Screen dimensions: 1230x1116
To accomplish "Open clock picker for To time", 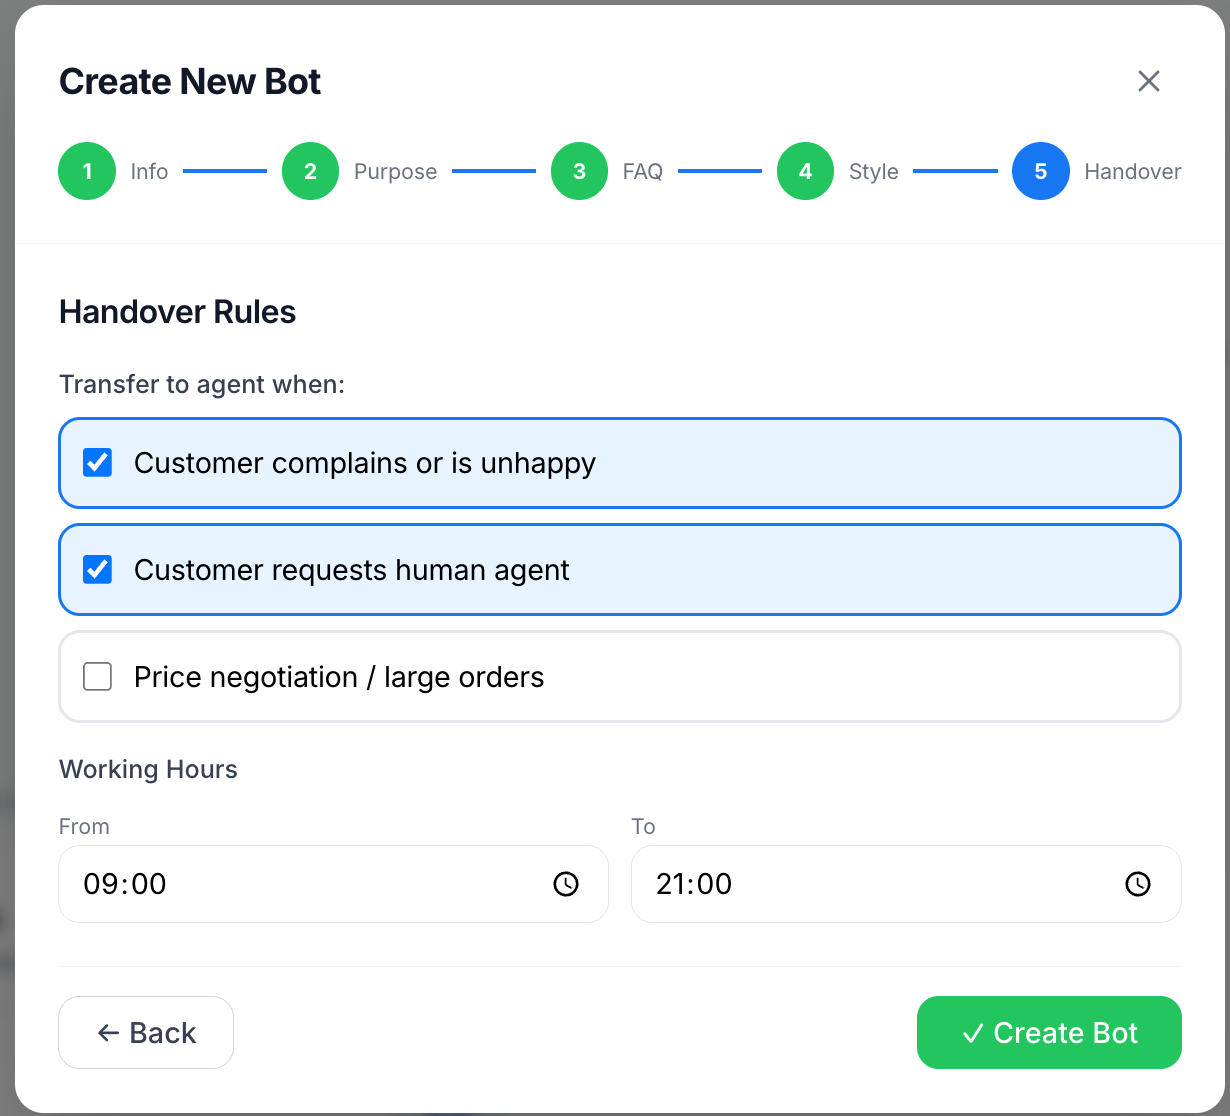I will point(1138,884).
